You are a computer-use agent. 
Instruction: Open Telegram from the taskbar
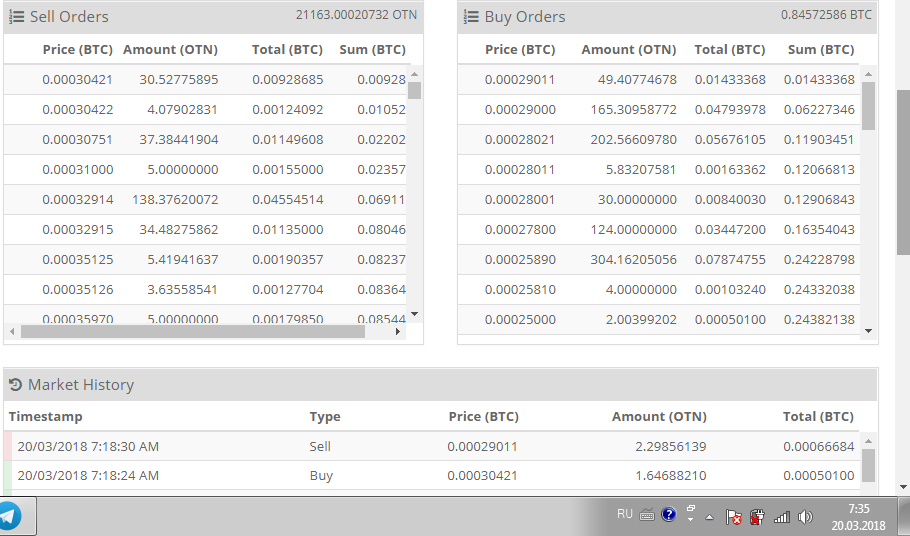[9, 516]
